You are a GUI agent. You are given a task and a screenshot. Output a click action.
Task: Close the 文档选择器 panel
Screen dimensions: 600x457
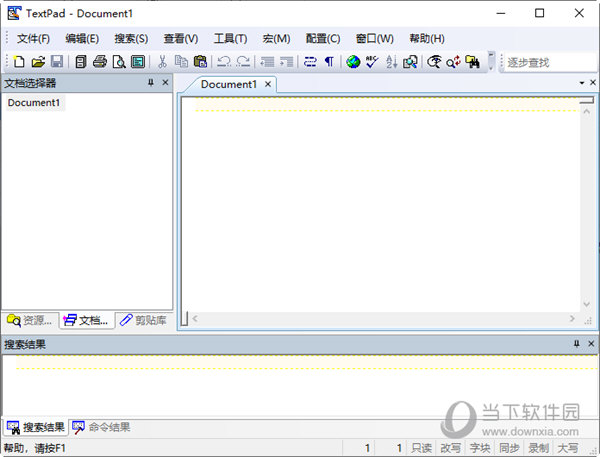point(165,82)
